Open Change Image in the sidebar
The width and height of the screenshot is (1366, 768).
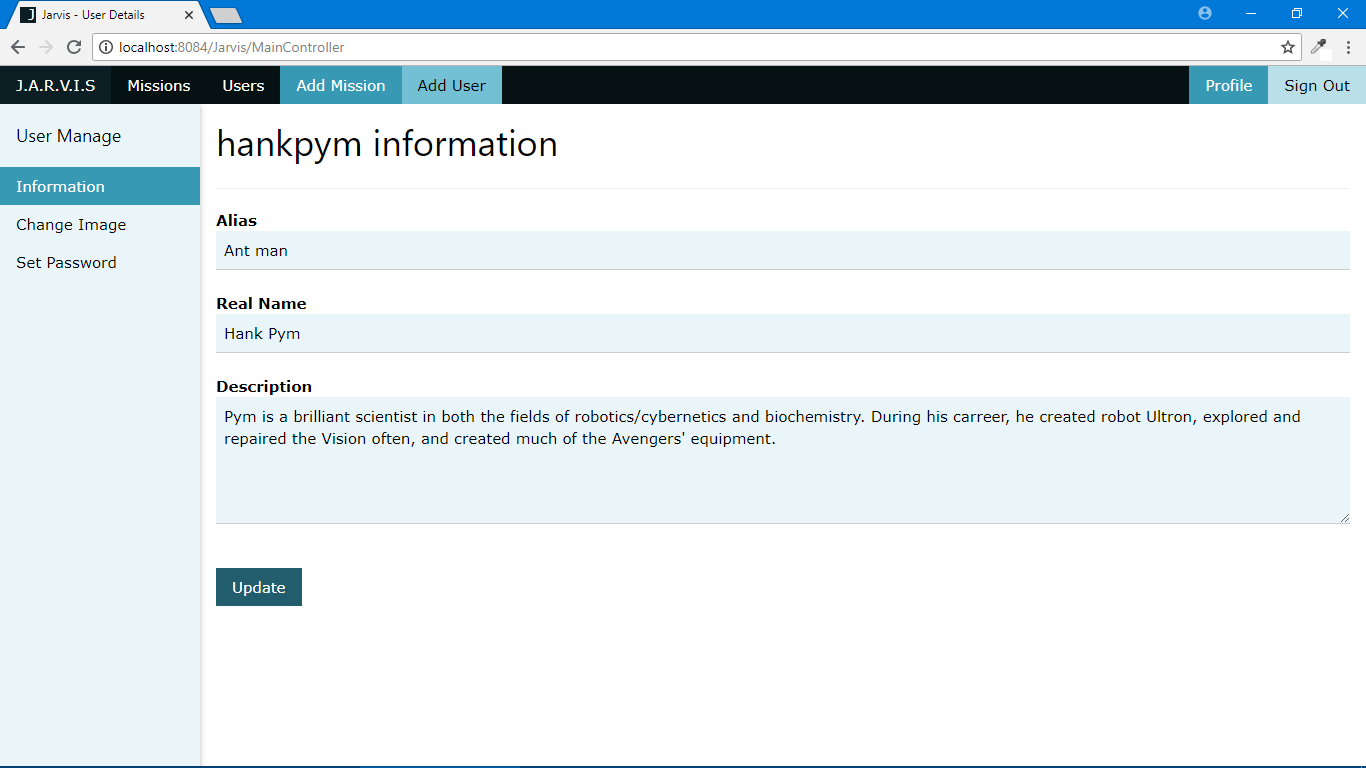[x=100, y=224]
